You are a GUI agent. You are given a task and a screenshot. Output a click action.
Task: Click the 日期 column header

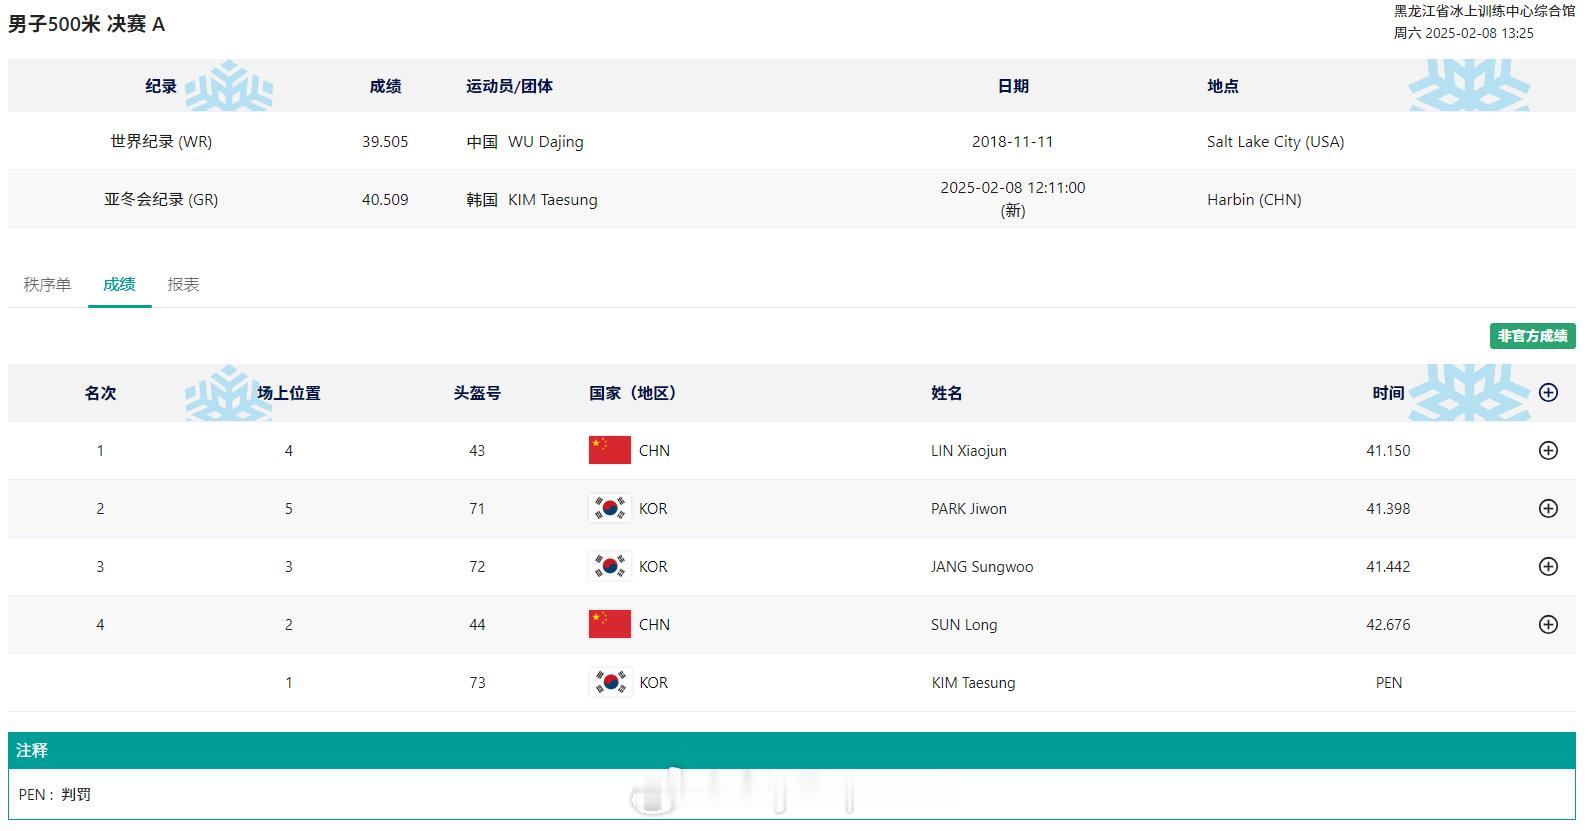pyautogui.click(x=1013, y=87)
